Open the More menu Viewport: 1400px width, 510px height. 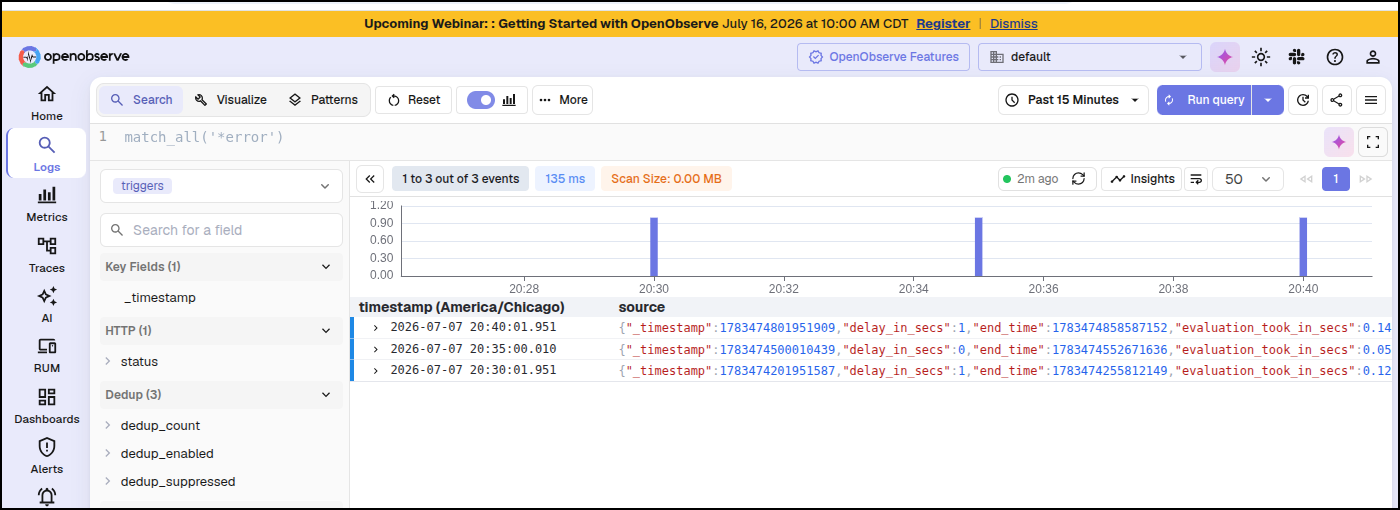[x=563, y=100]
